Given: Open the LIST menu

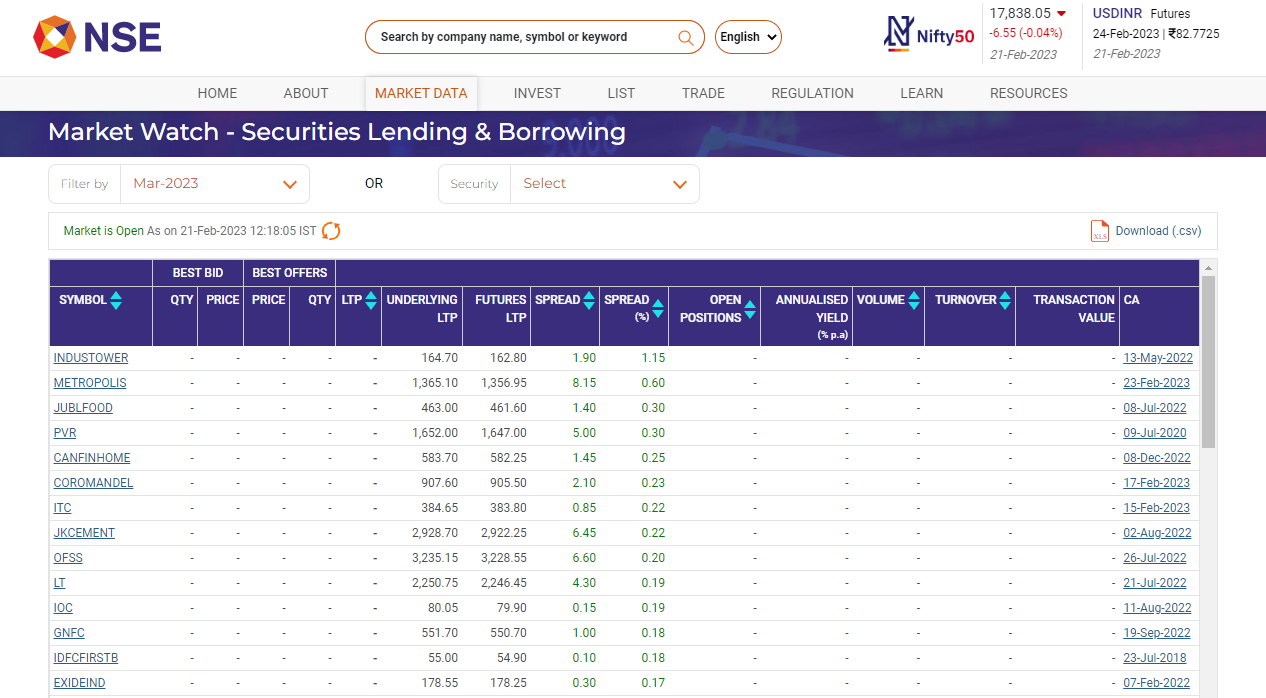Looking at the screenshot, I should coord(621,93).
